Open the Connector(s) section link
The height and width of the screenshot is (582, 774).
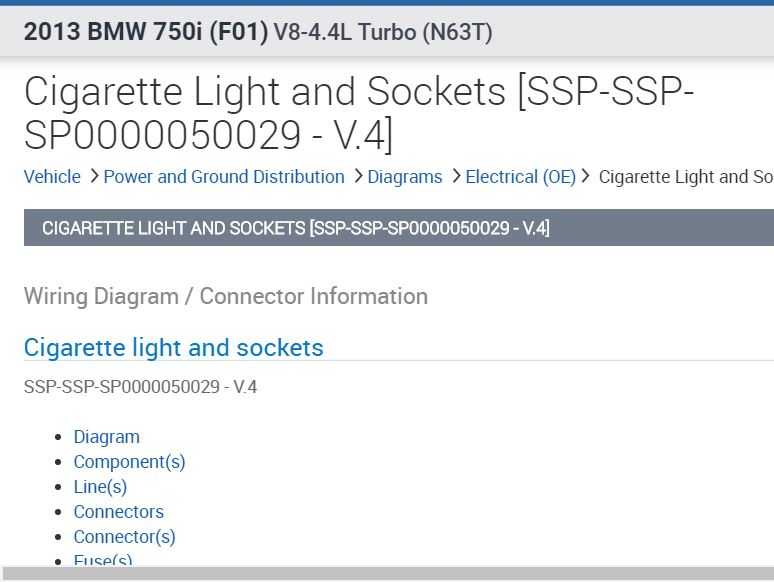[124, 537]
